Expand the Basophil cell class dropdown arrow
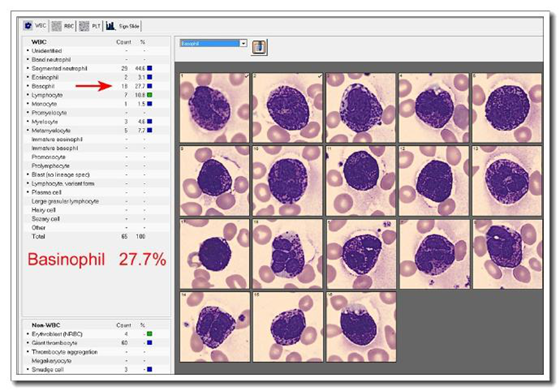The height and width of the screenshot is (391, 560). click(x=243, y=43)
